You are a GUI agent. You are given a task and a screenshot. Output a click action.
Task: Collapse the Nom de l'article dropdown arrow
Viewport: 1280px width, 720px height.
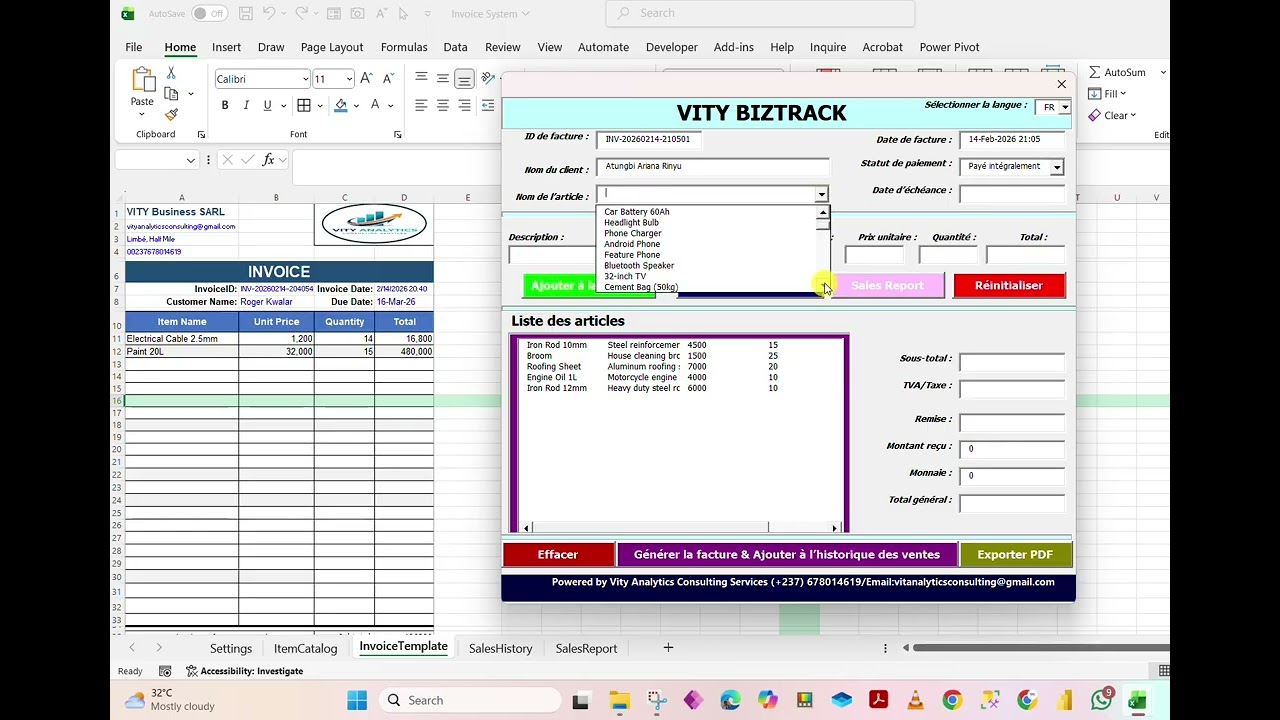(x=821, y=195)
